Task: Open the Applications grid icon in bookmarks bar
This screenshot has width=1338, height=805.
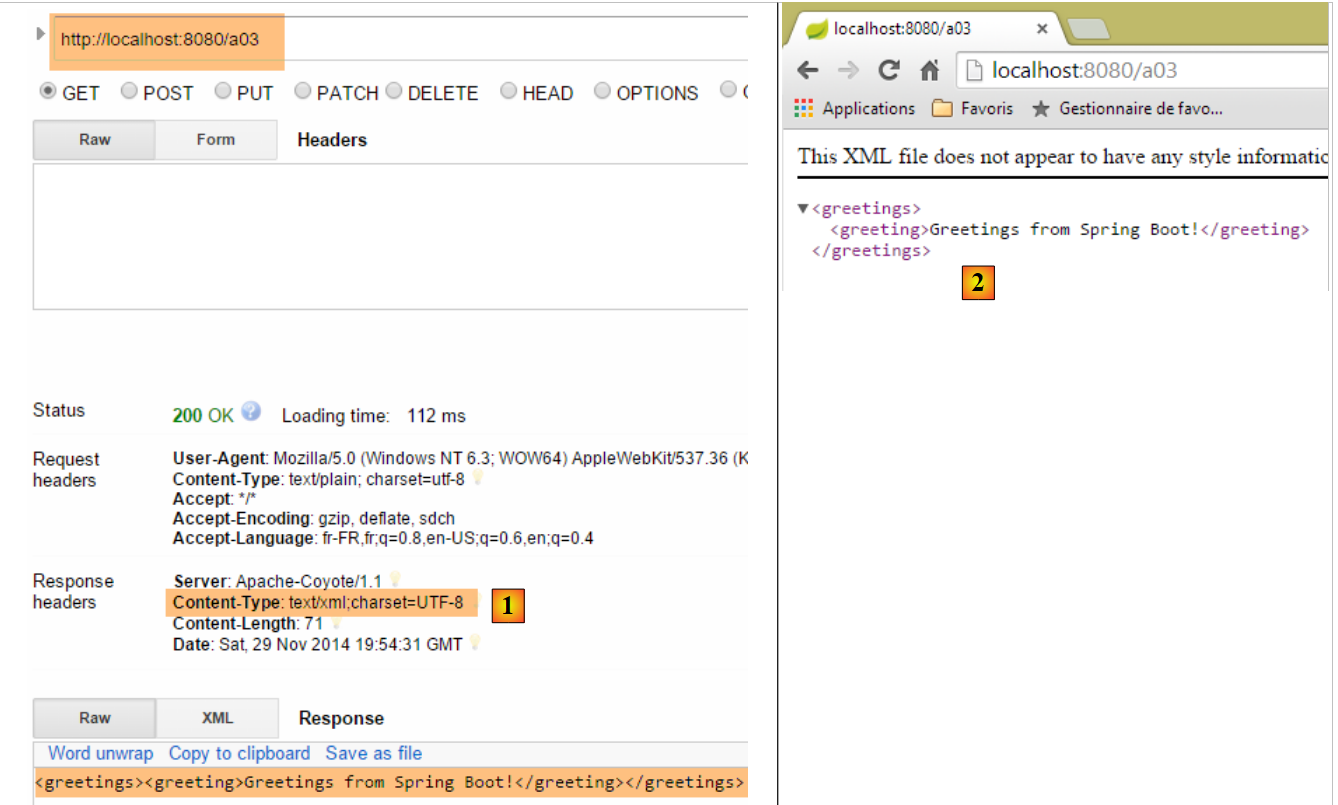Action: coord(803,108)
